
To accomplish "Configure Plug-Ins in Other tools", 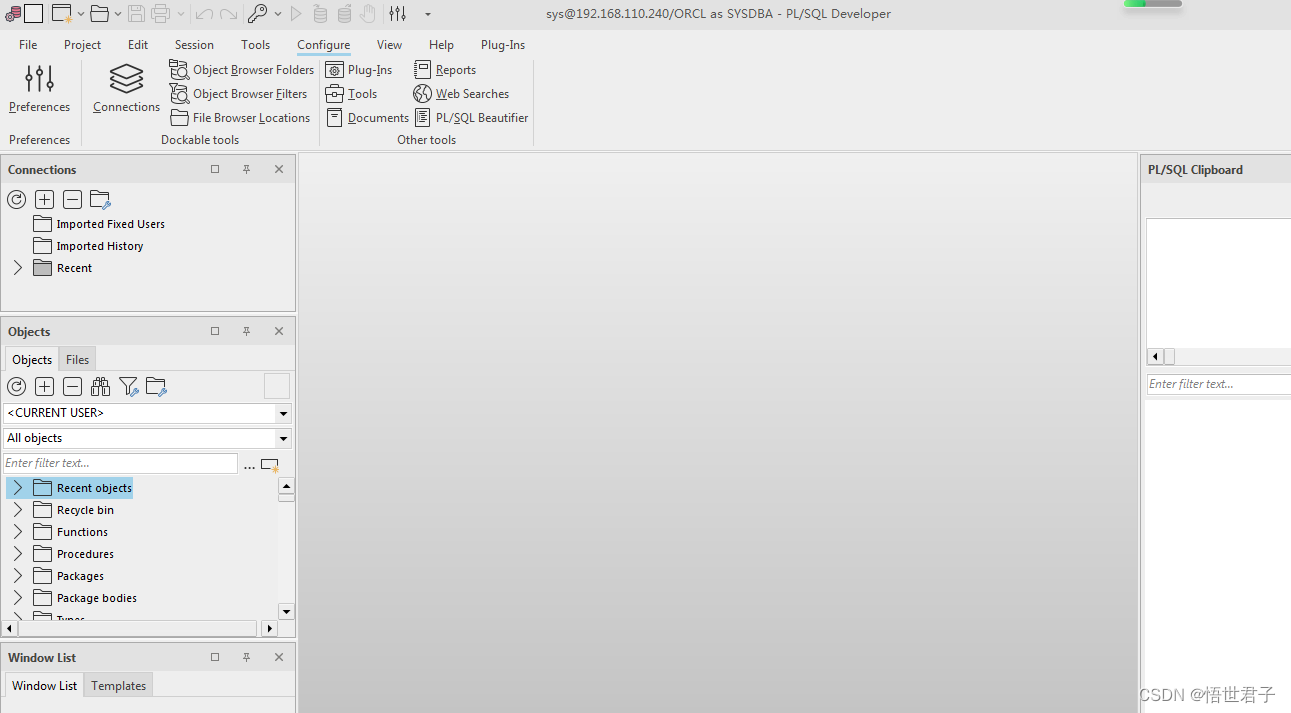I will pos(359,70).
